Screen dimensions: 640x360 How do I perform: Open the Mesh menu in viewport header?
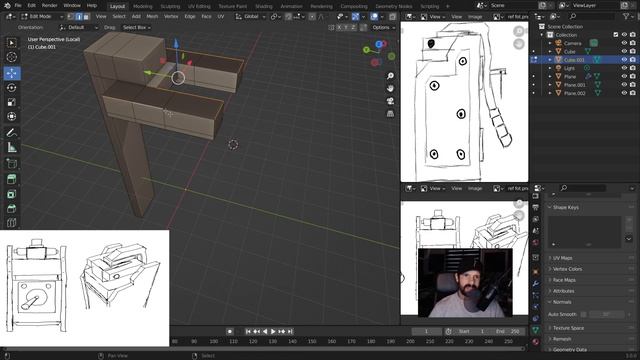tap(152, 17)
